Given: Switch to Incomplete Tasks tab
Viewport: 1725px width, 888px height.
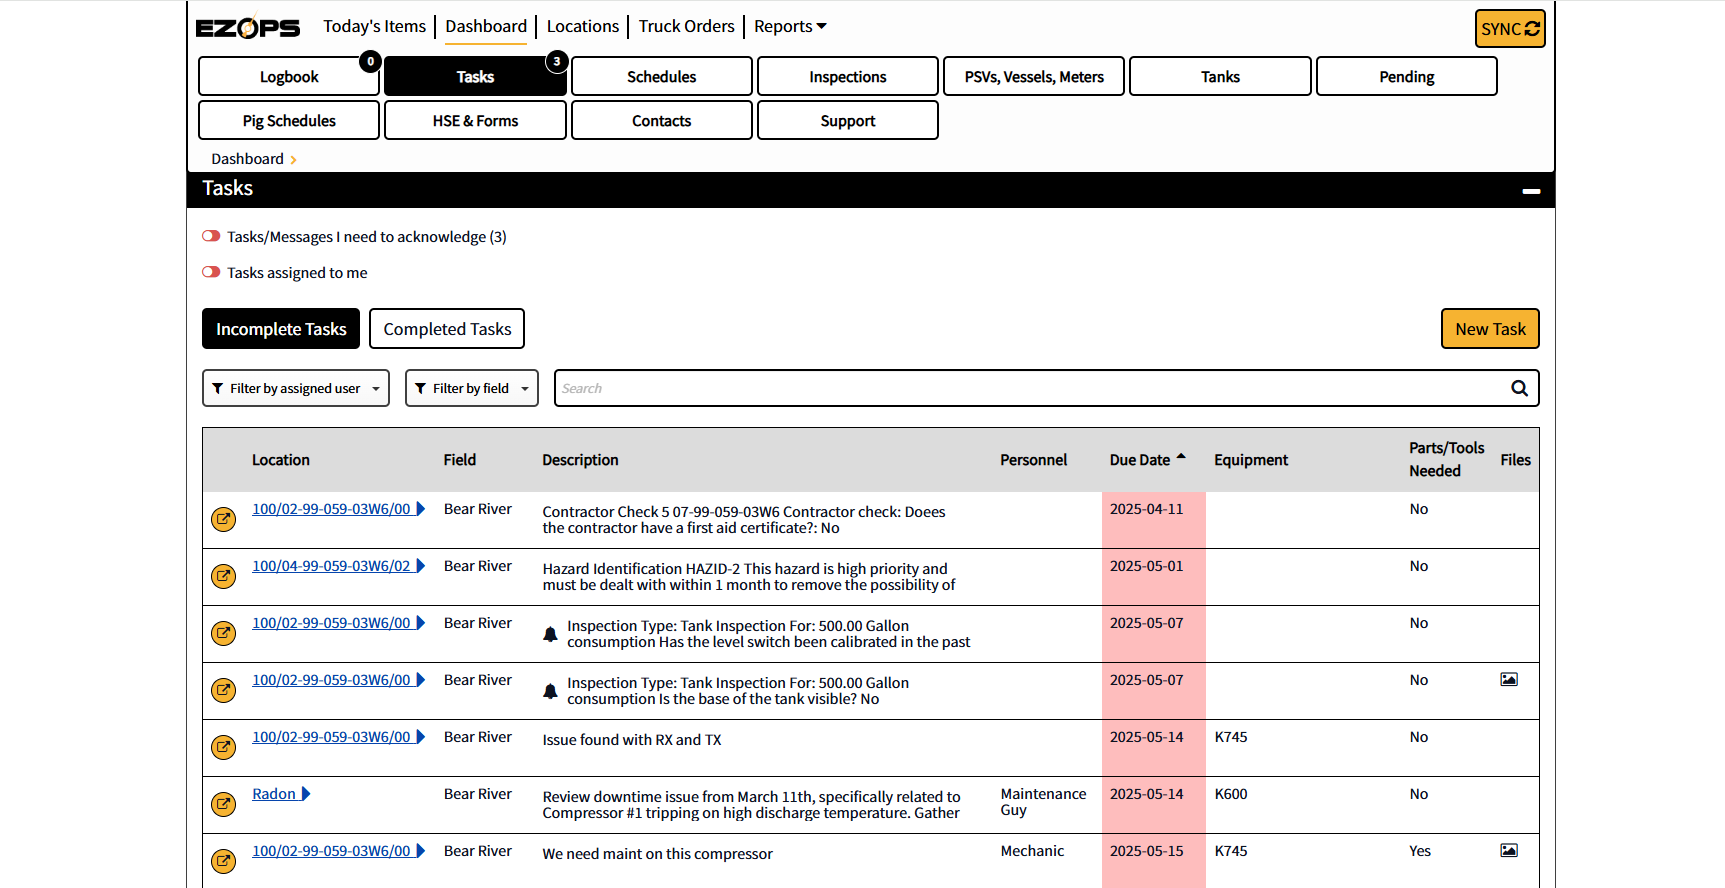Looking at the screenshot, I should (281, 329).
